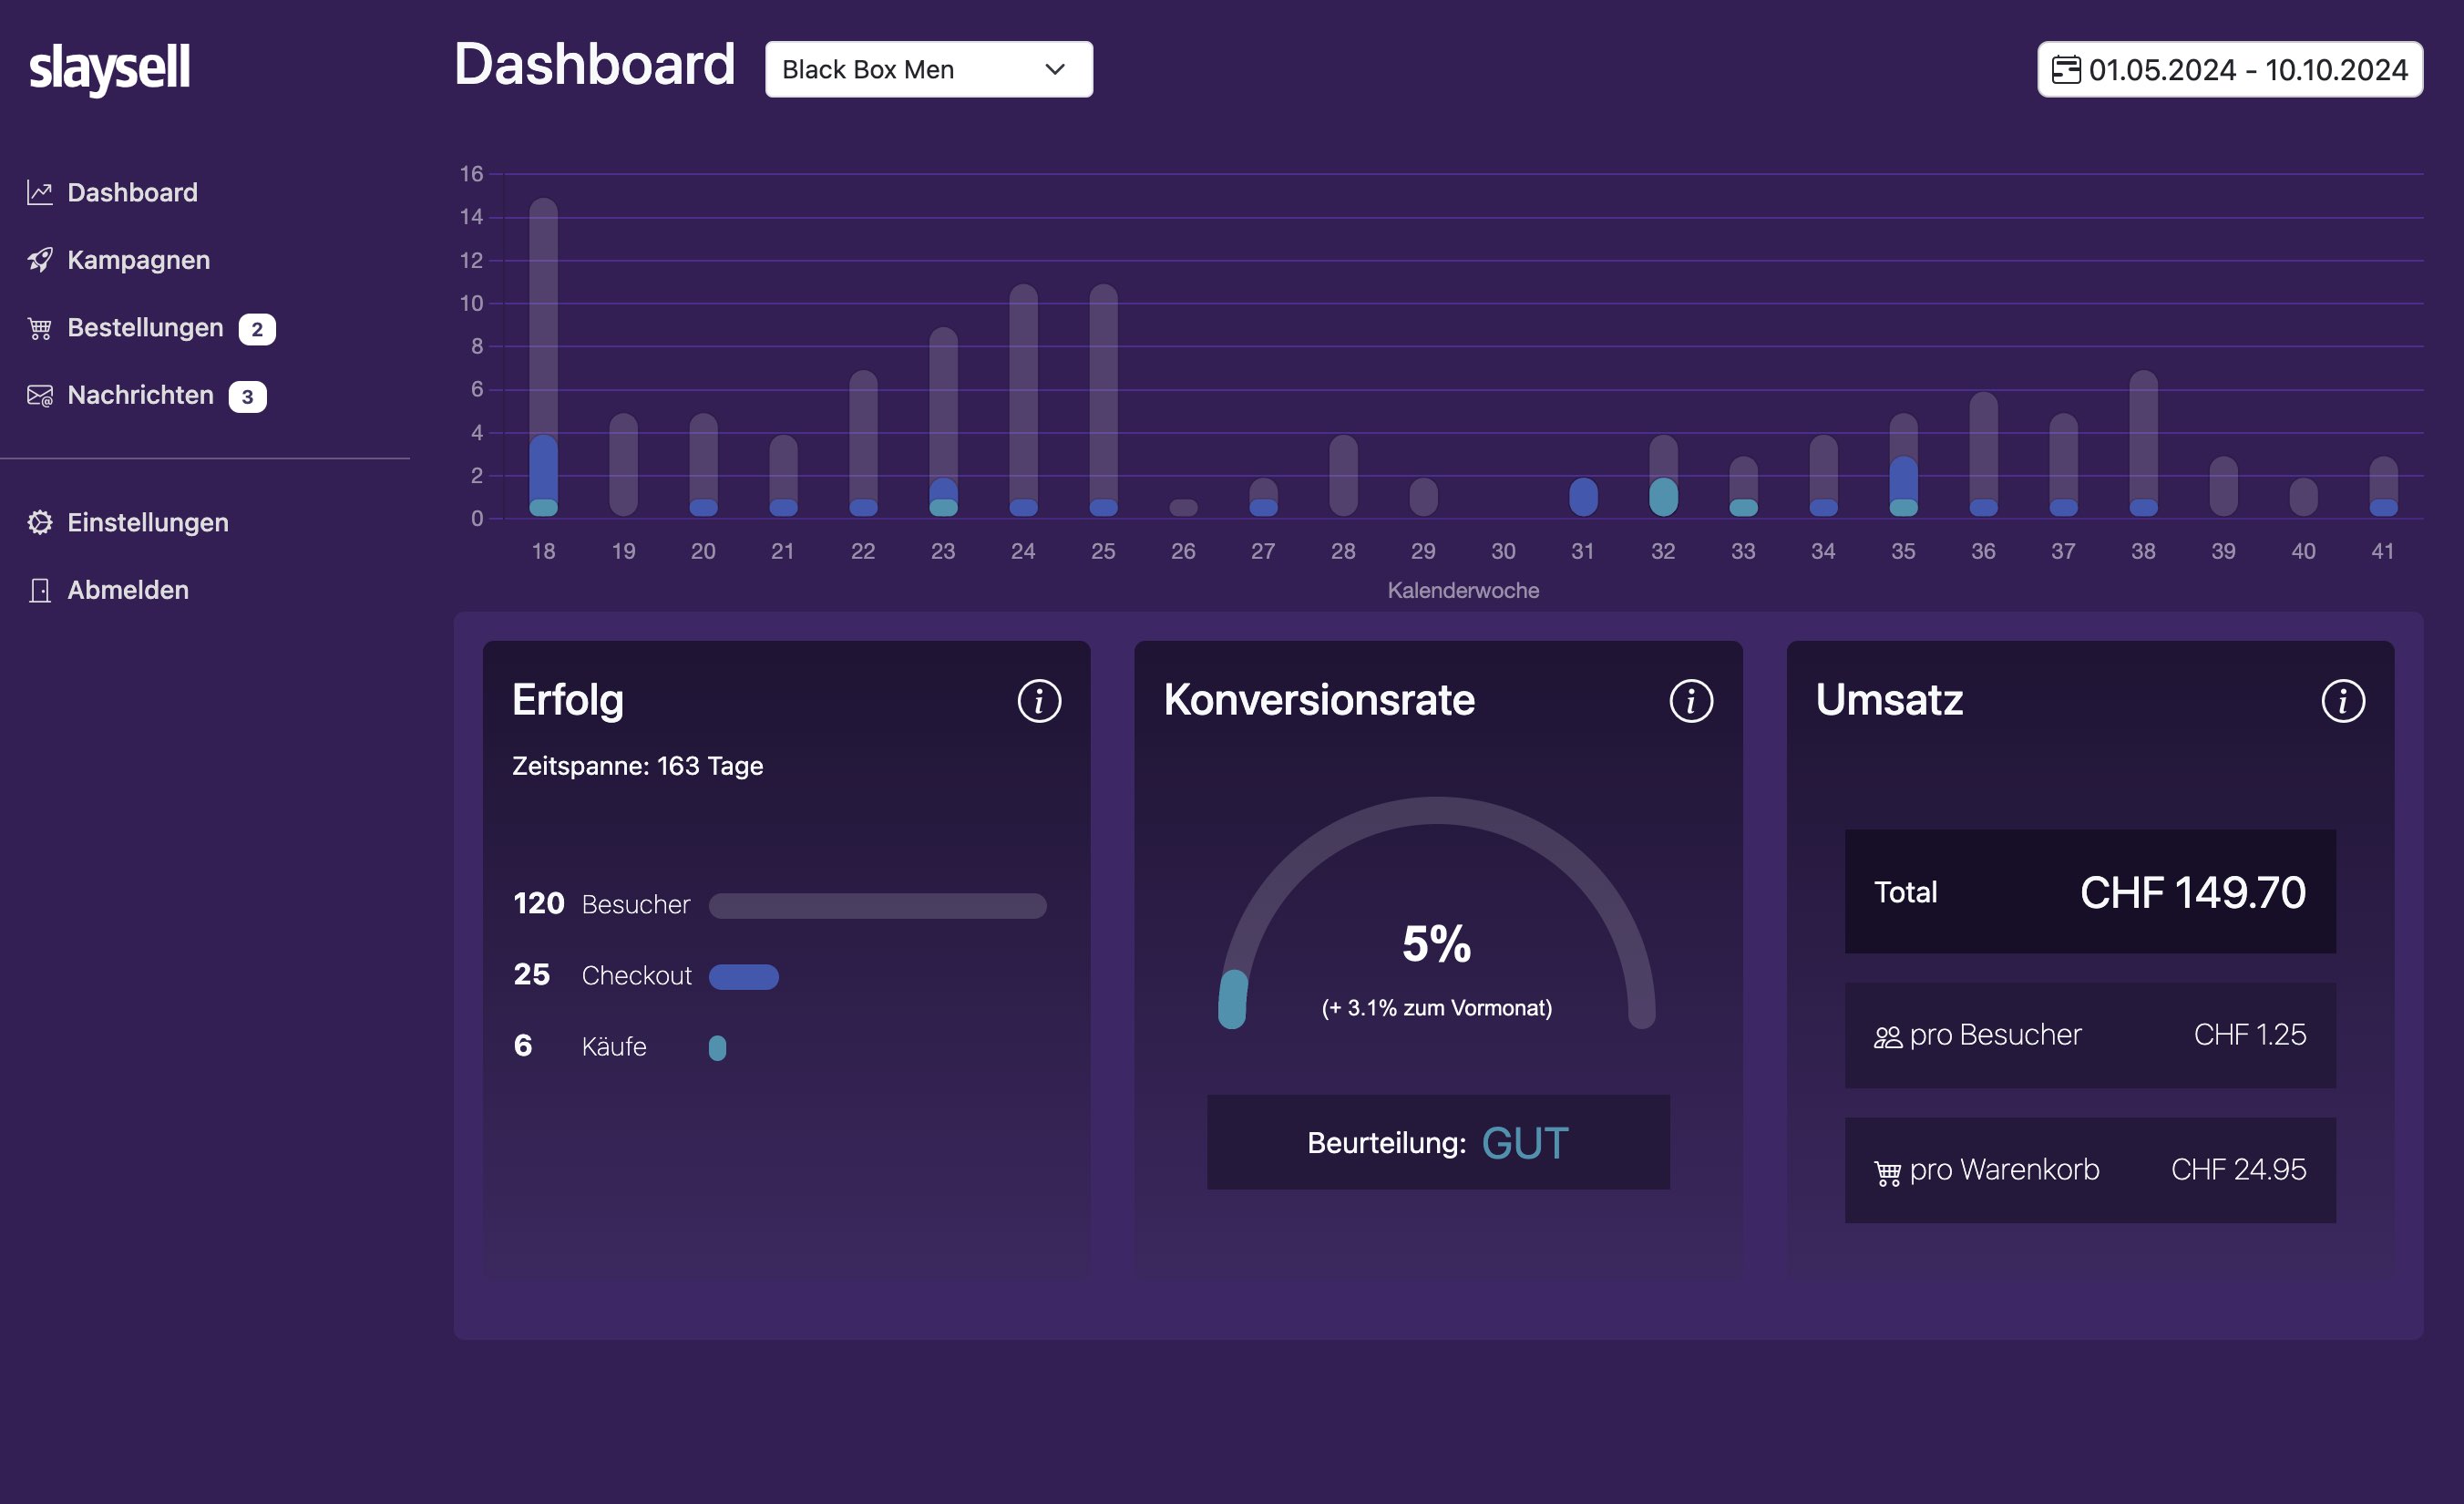Click the week 23 bar in chart
The width and height of the screenshot is (2464, 1504).
point(943,422)
